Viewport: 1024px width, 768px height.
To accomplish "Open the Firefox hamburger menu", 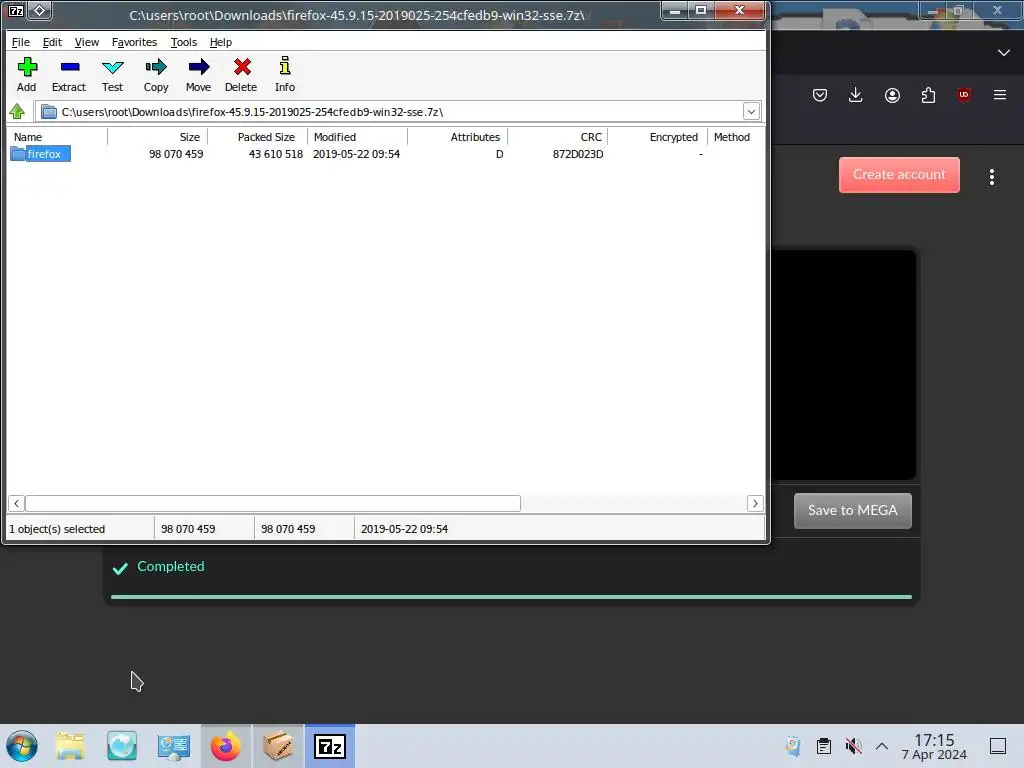I will point(999,95).
